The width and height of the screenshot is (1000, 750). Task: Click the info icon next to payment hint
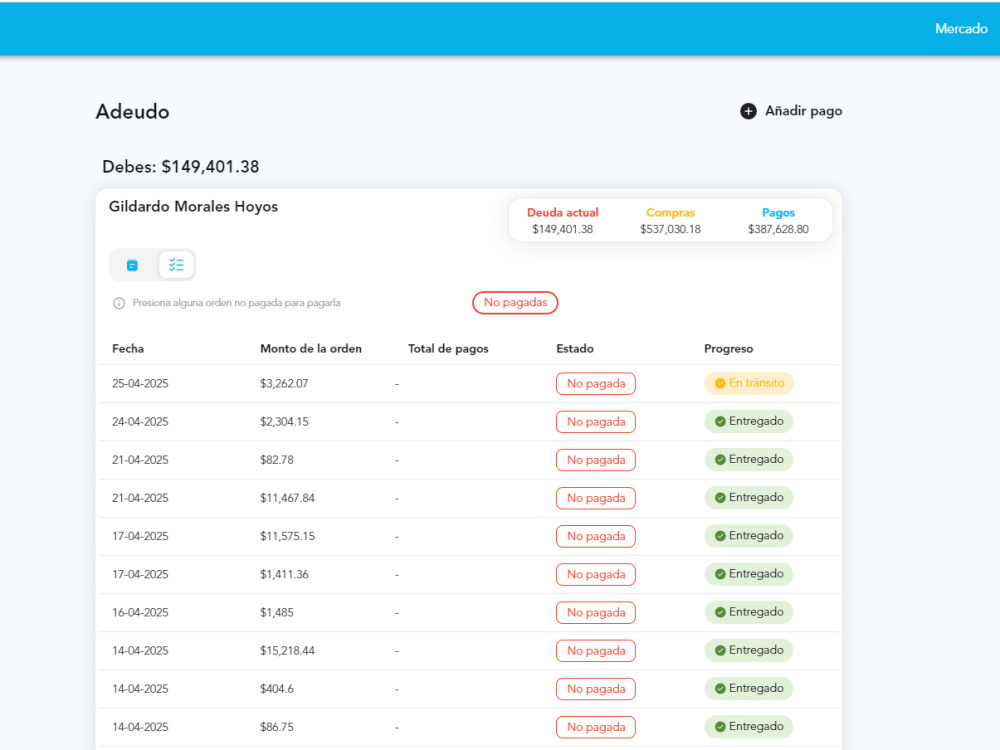[119, 303]
